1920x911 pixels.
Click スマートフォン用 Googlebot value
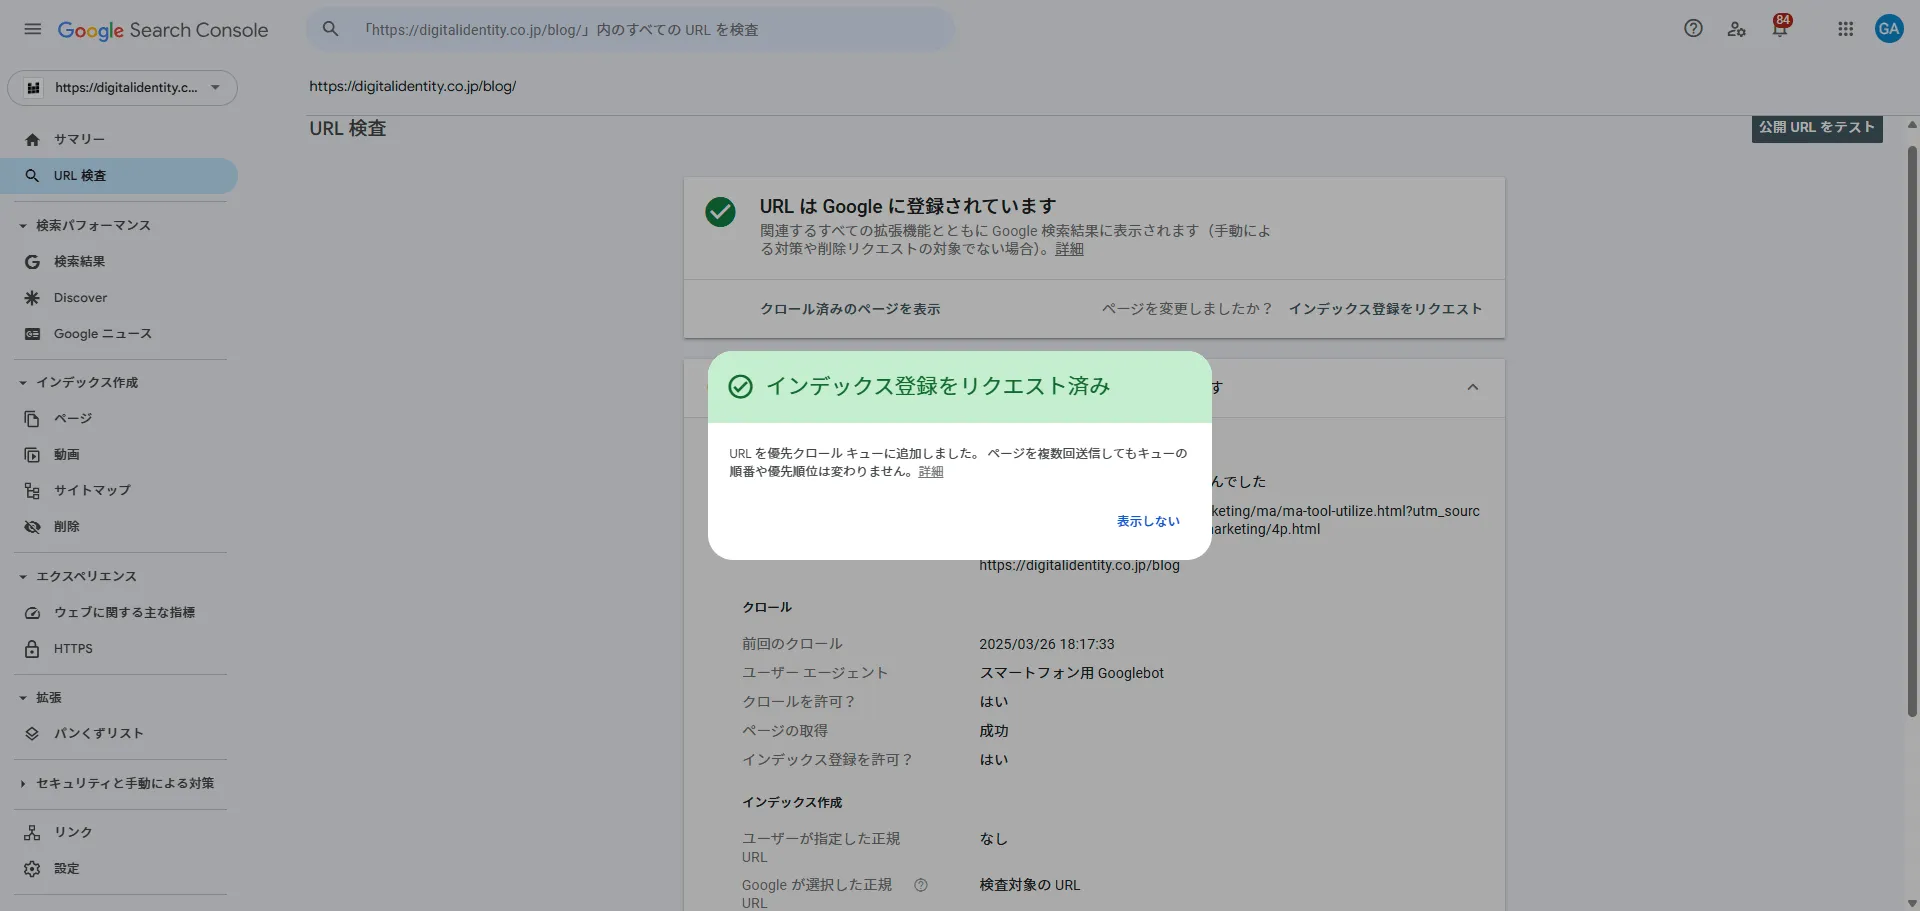coord(1072,674)
